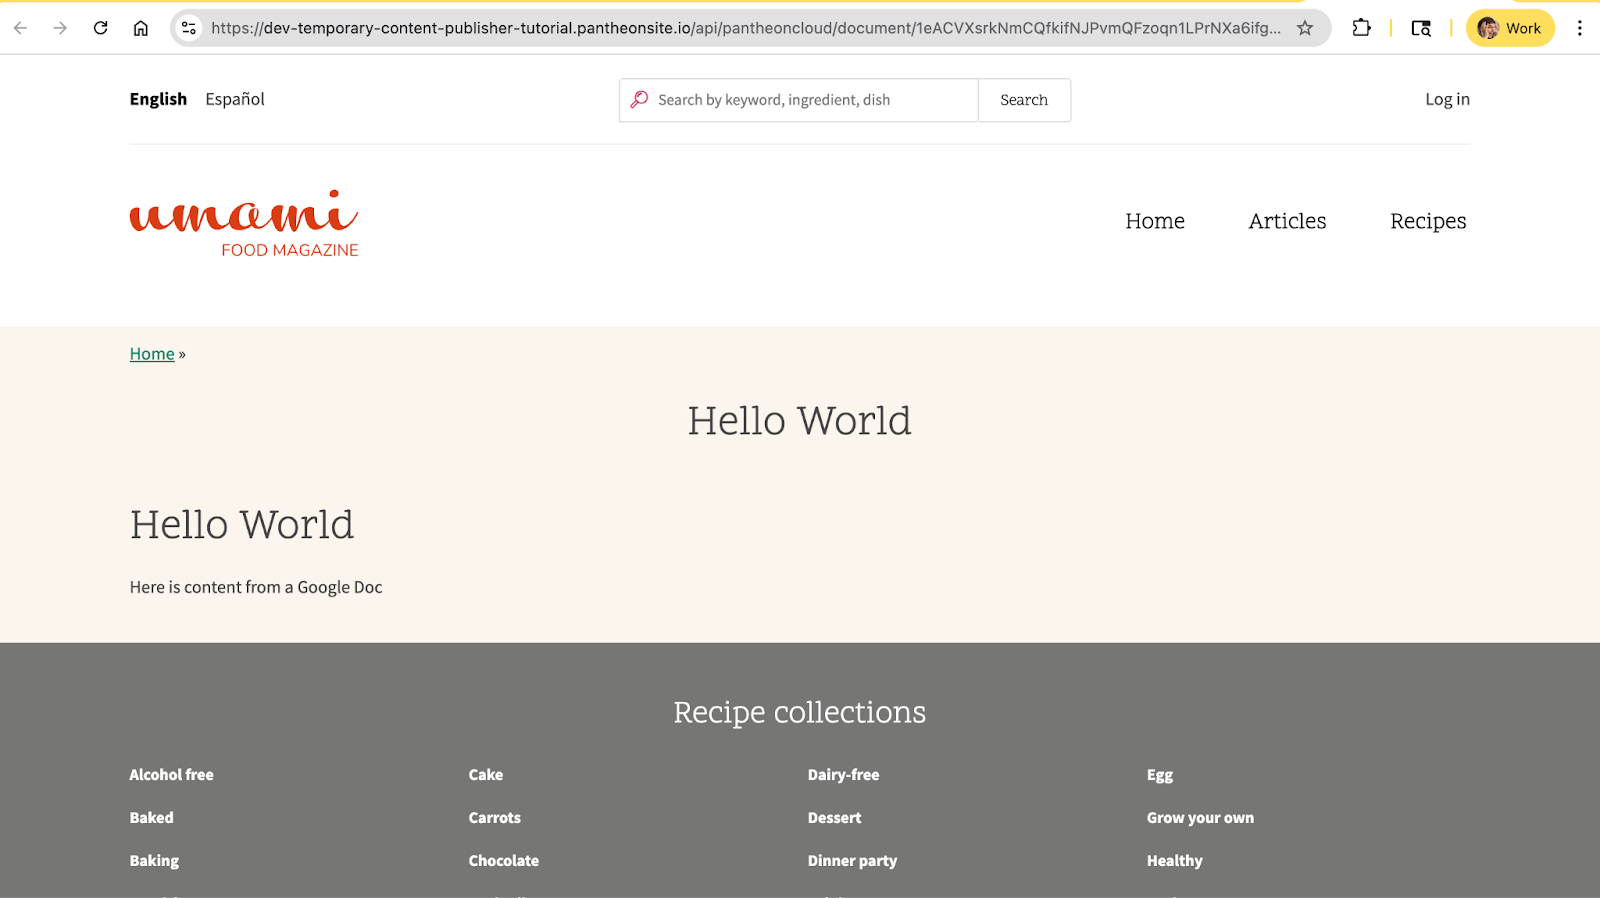The width and height of the screenshot is (1600, 898).
Task: Click the Umami Food Magazine logo
Action: pyautogui.click(x=244, y=223)
